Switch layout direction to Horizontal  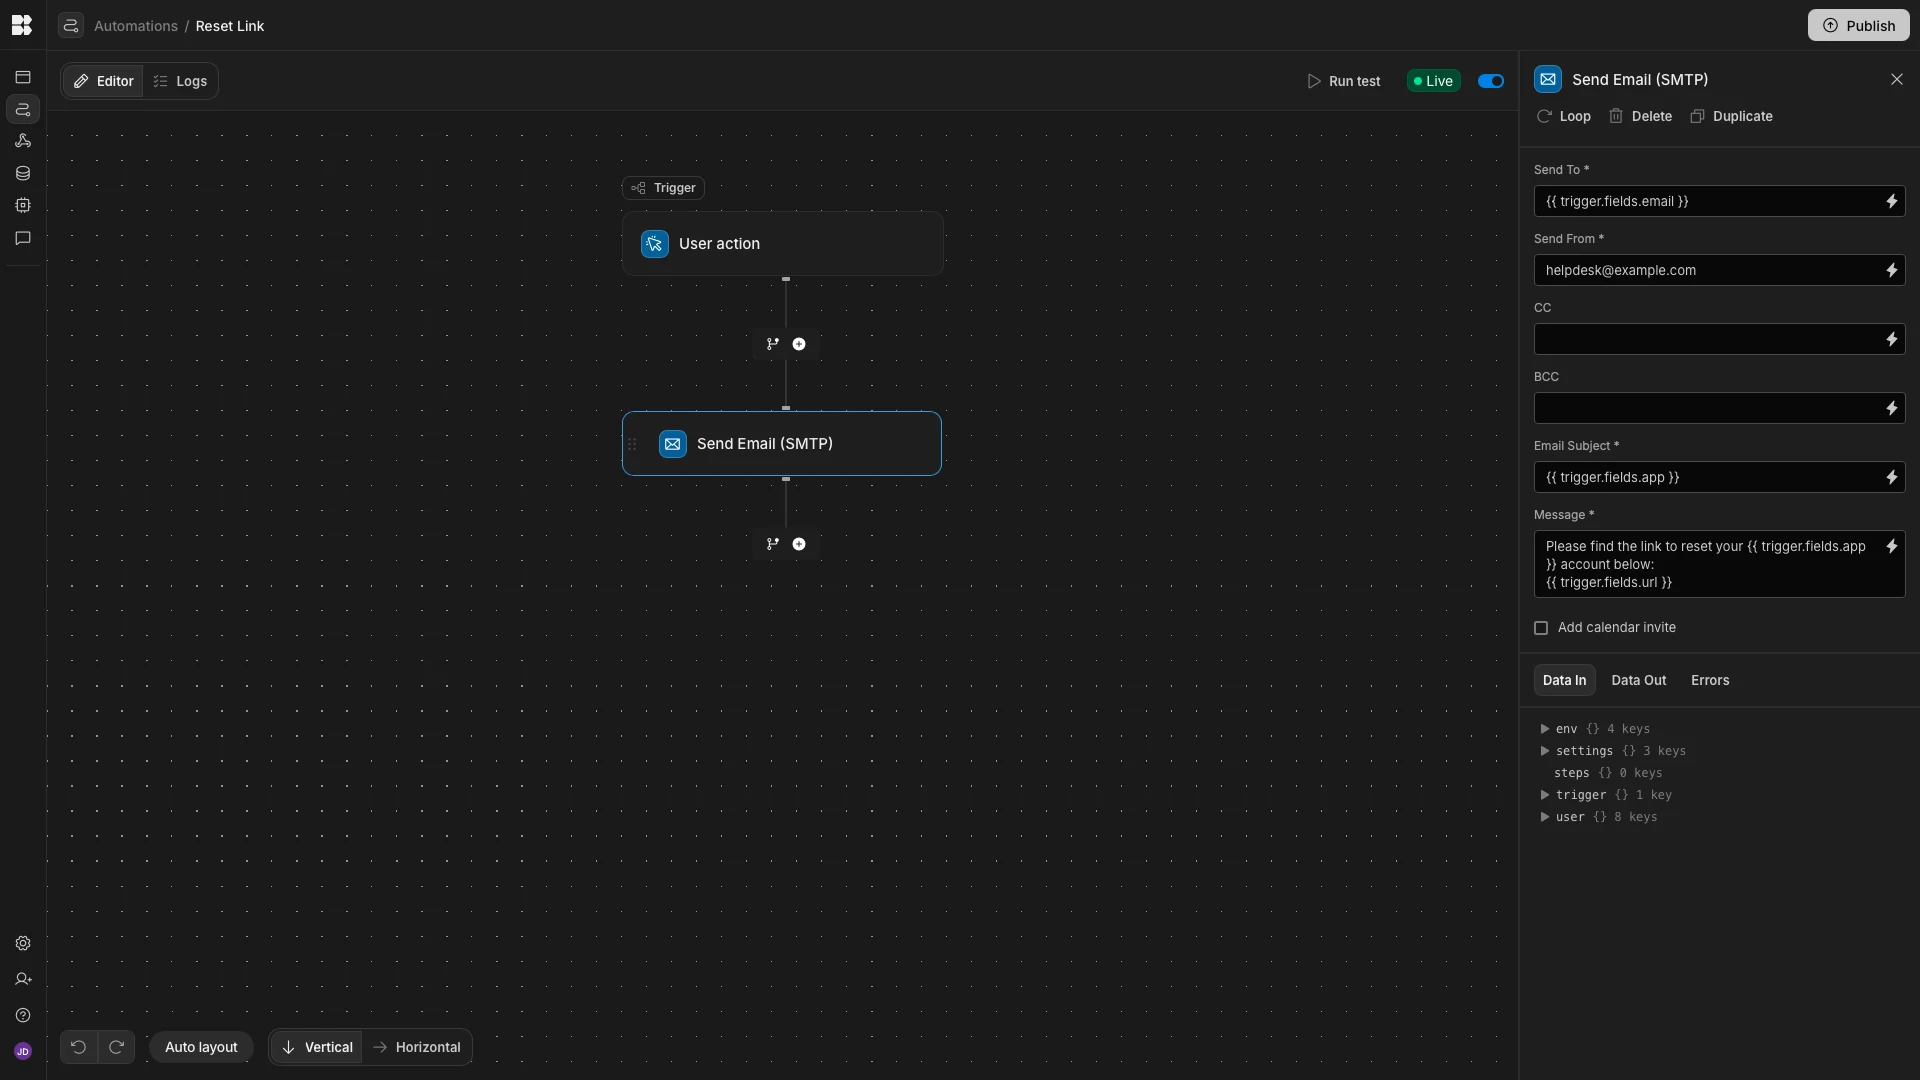click(x=417, y=1047)
